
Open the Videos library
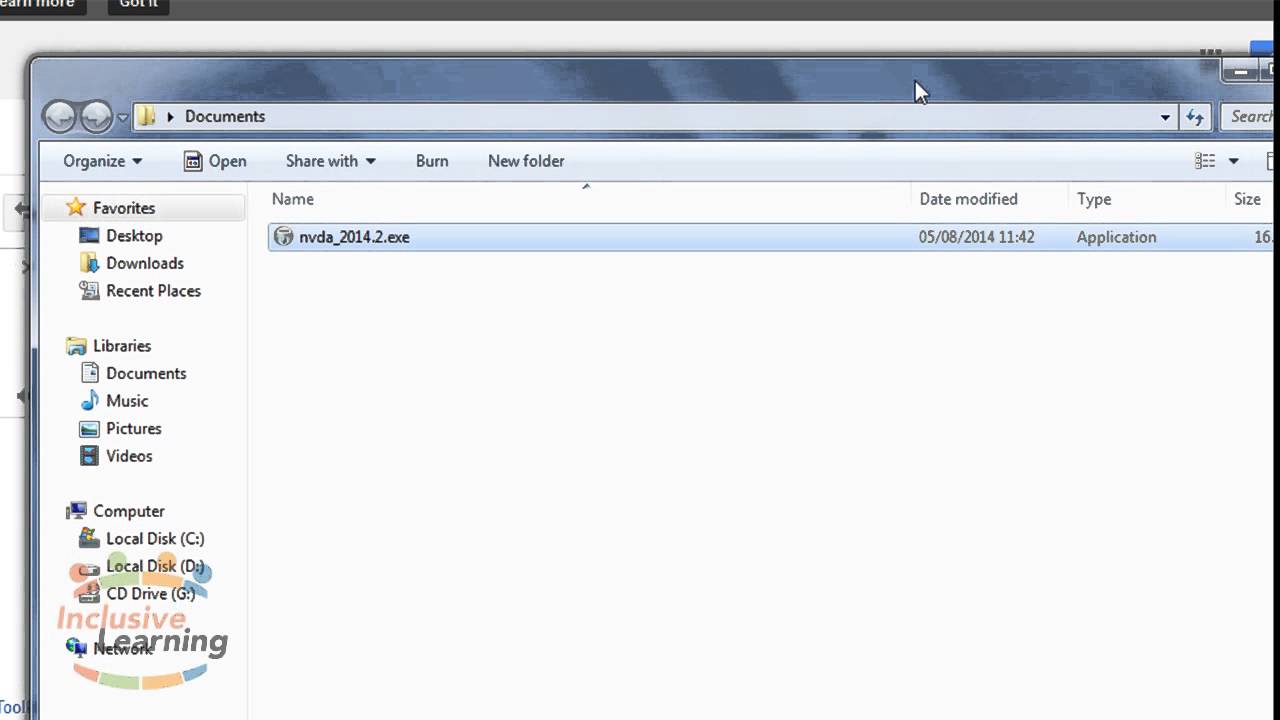129,456
